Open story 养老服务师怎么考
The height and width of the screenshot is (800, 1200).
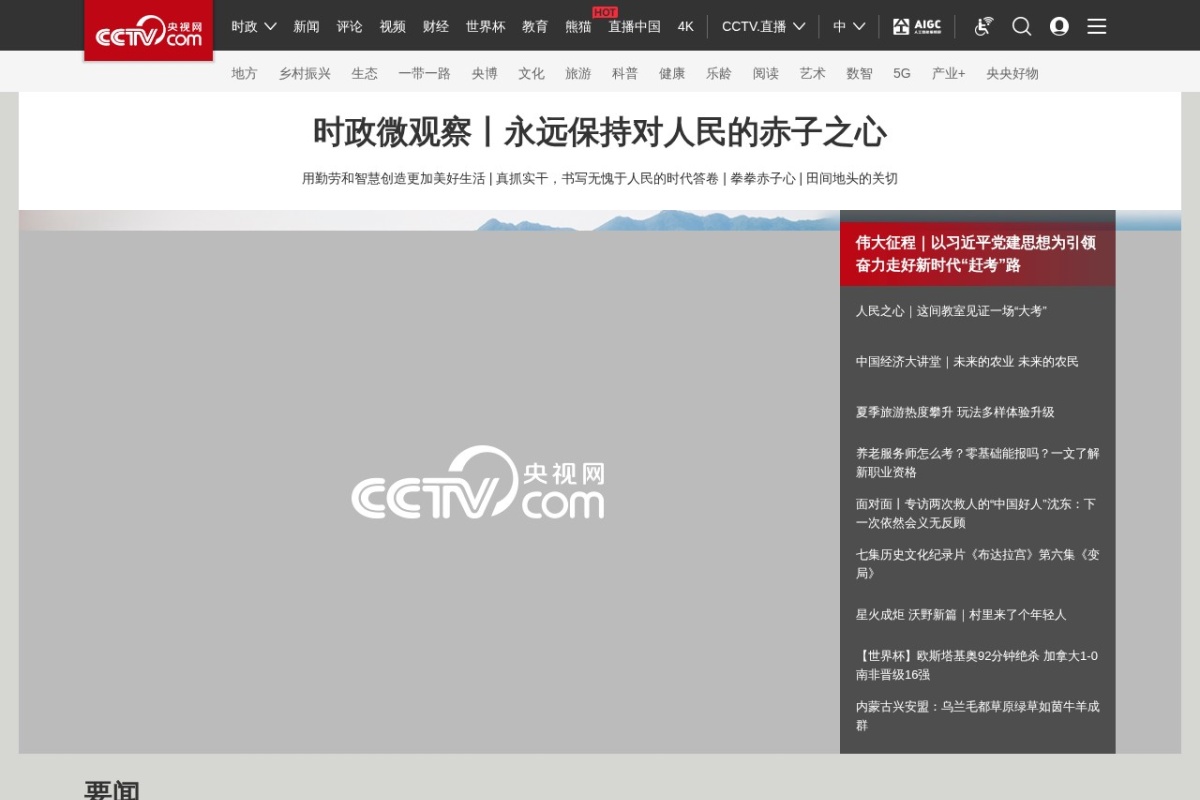pos(977,462)
